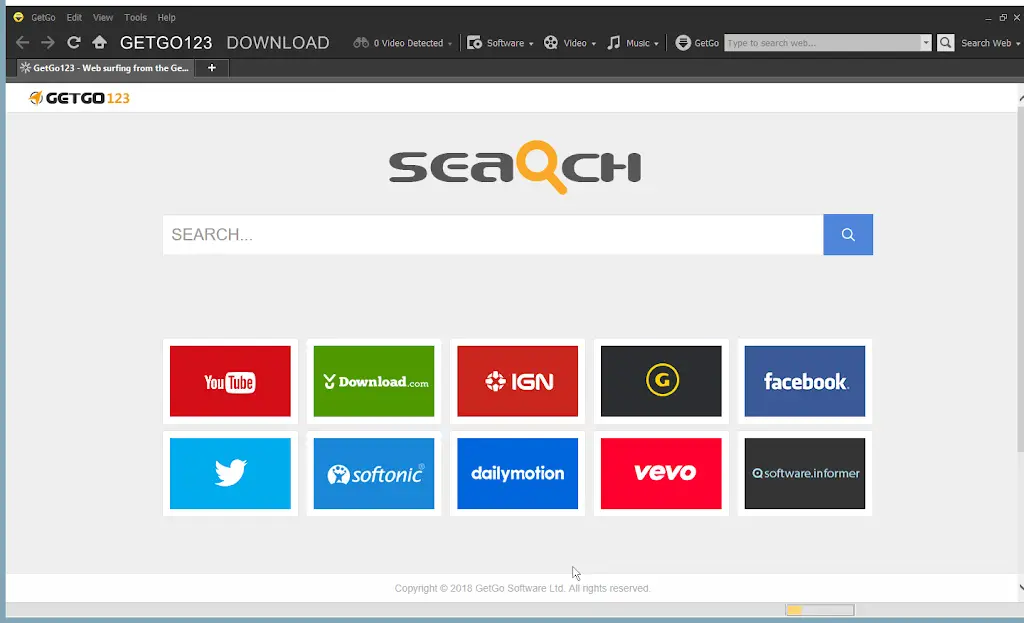
Task: Click the binoculars video detection icon
Action: (361, 43)
